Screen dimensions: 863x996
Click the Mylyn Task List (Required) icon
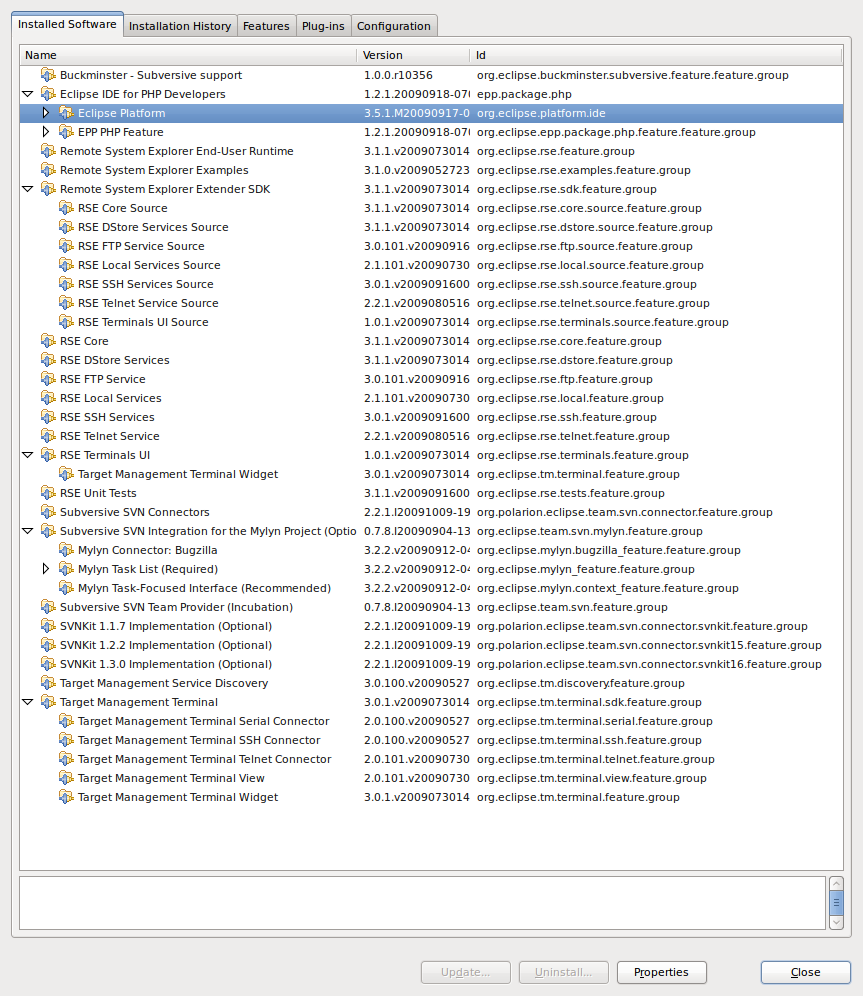coord(66,569)
